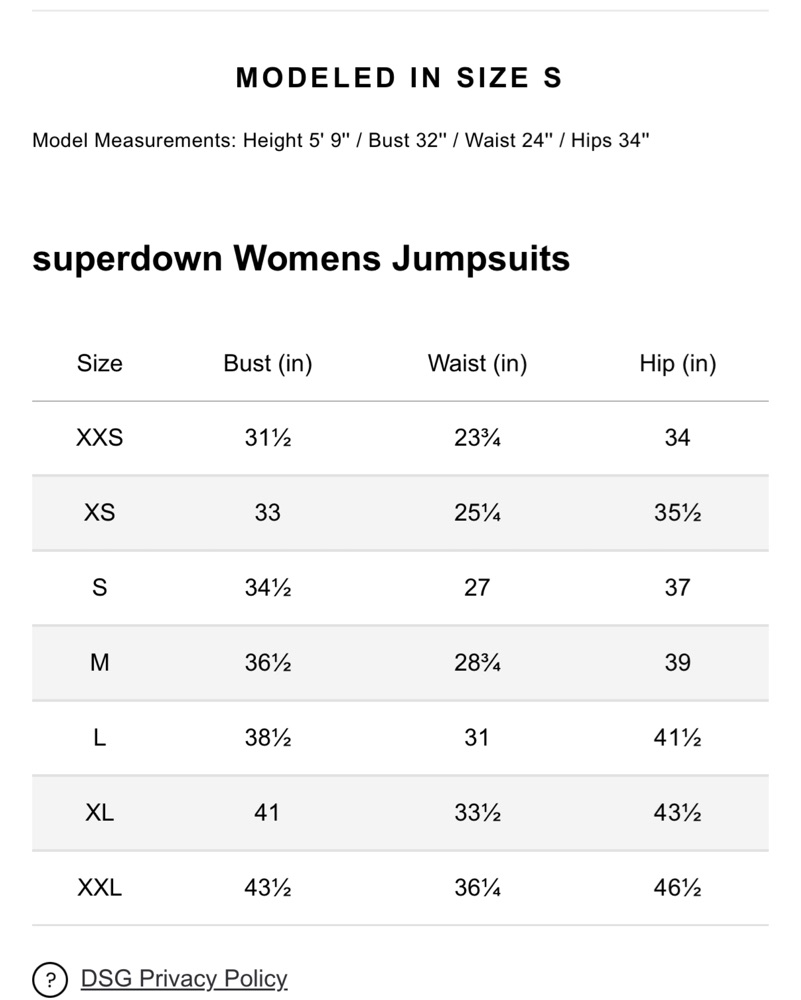Click the superdown Womens Jumpsuits heading
This screenshot has height=1000, width=801.
(301, 259)
